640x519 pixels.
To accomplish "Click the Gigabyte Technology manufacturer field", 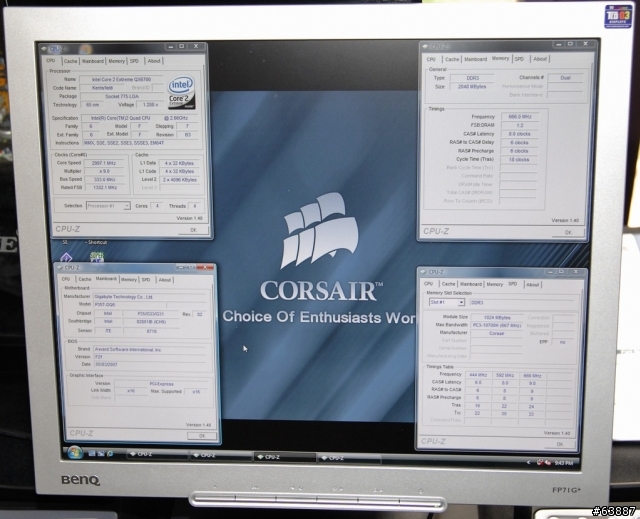I will [149, 297].
